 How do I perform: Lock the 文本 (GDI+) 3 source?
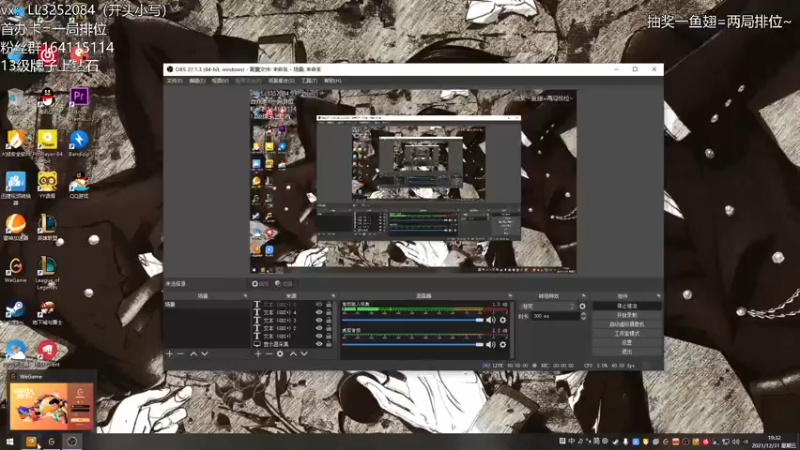click(x=329, y=320)
